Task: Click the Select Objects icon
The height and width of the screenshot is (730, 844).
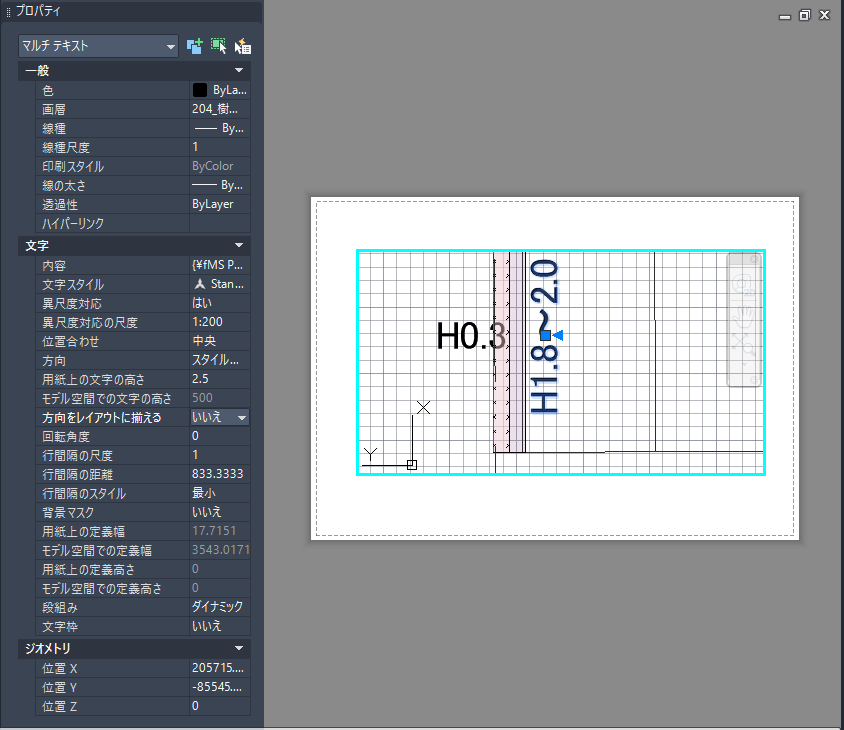Action: click(218, 46)
